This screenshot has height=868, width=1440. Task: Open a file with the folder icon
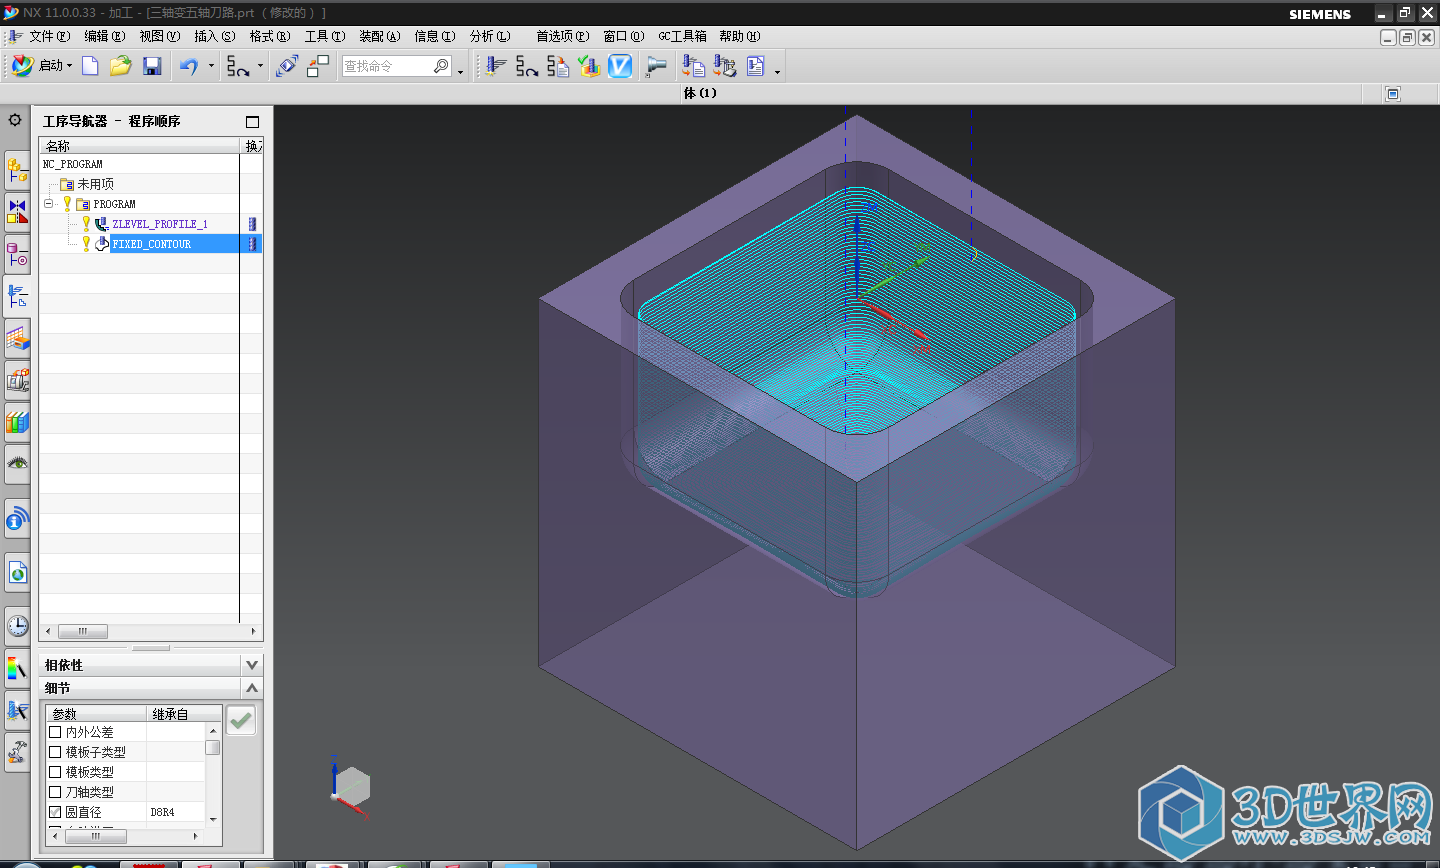tap(121, 66)
